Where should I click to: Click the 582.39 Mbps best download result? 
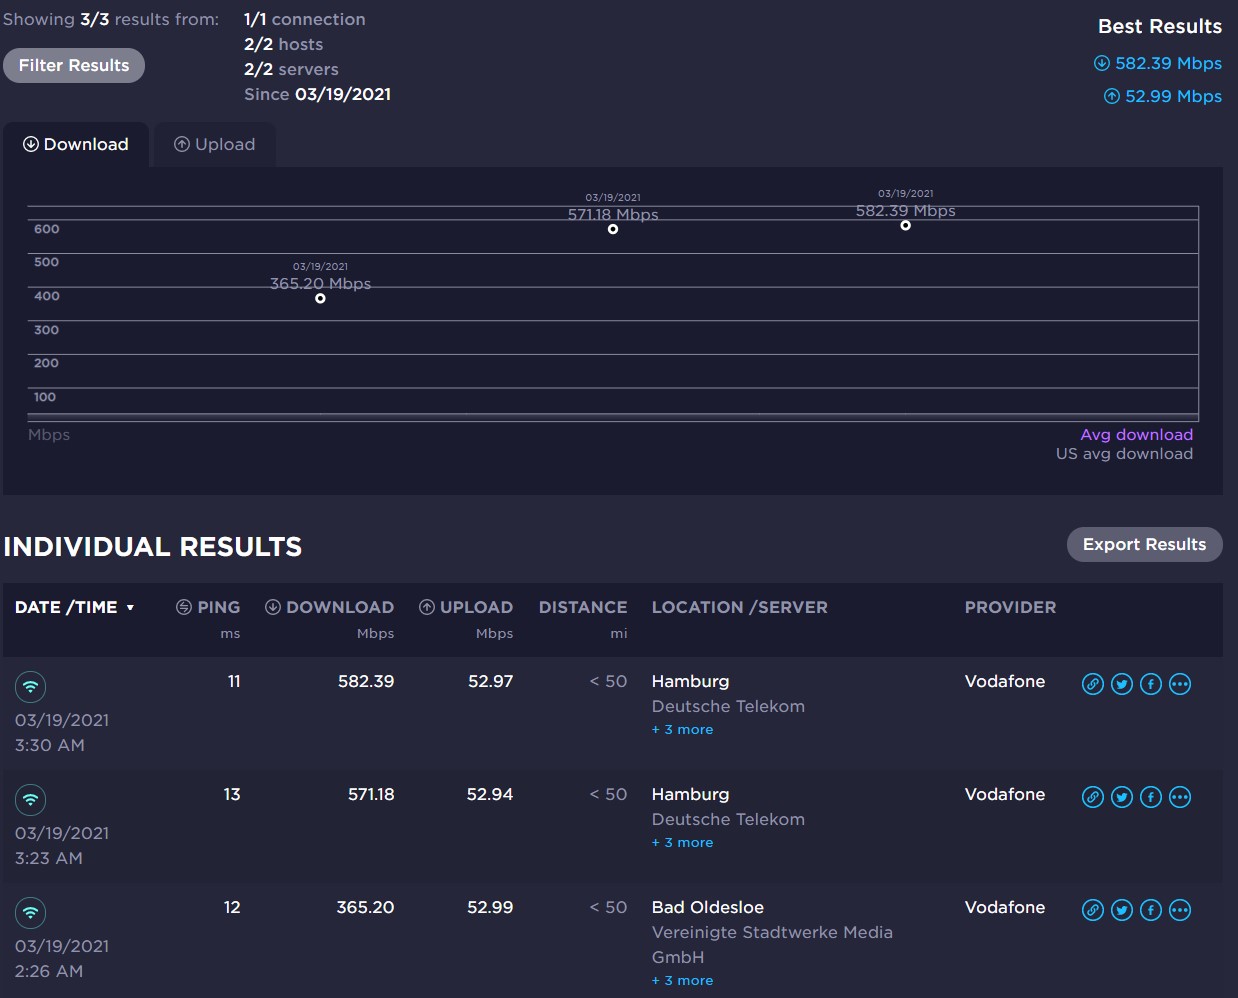(1158, 63)
